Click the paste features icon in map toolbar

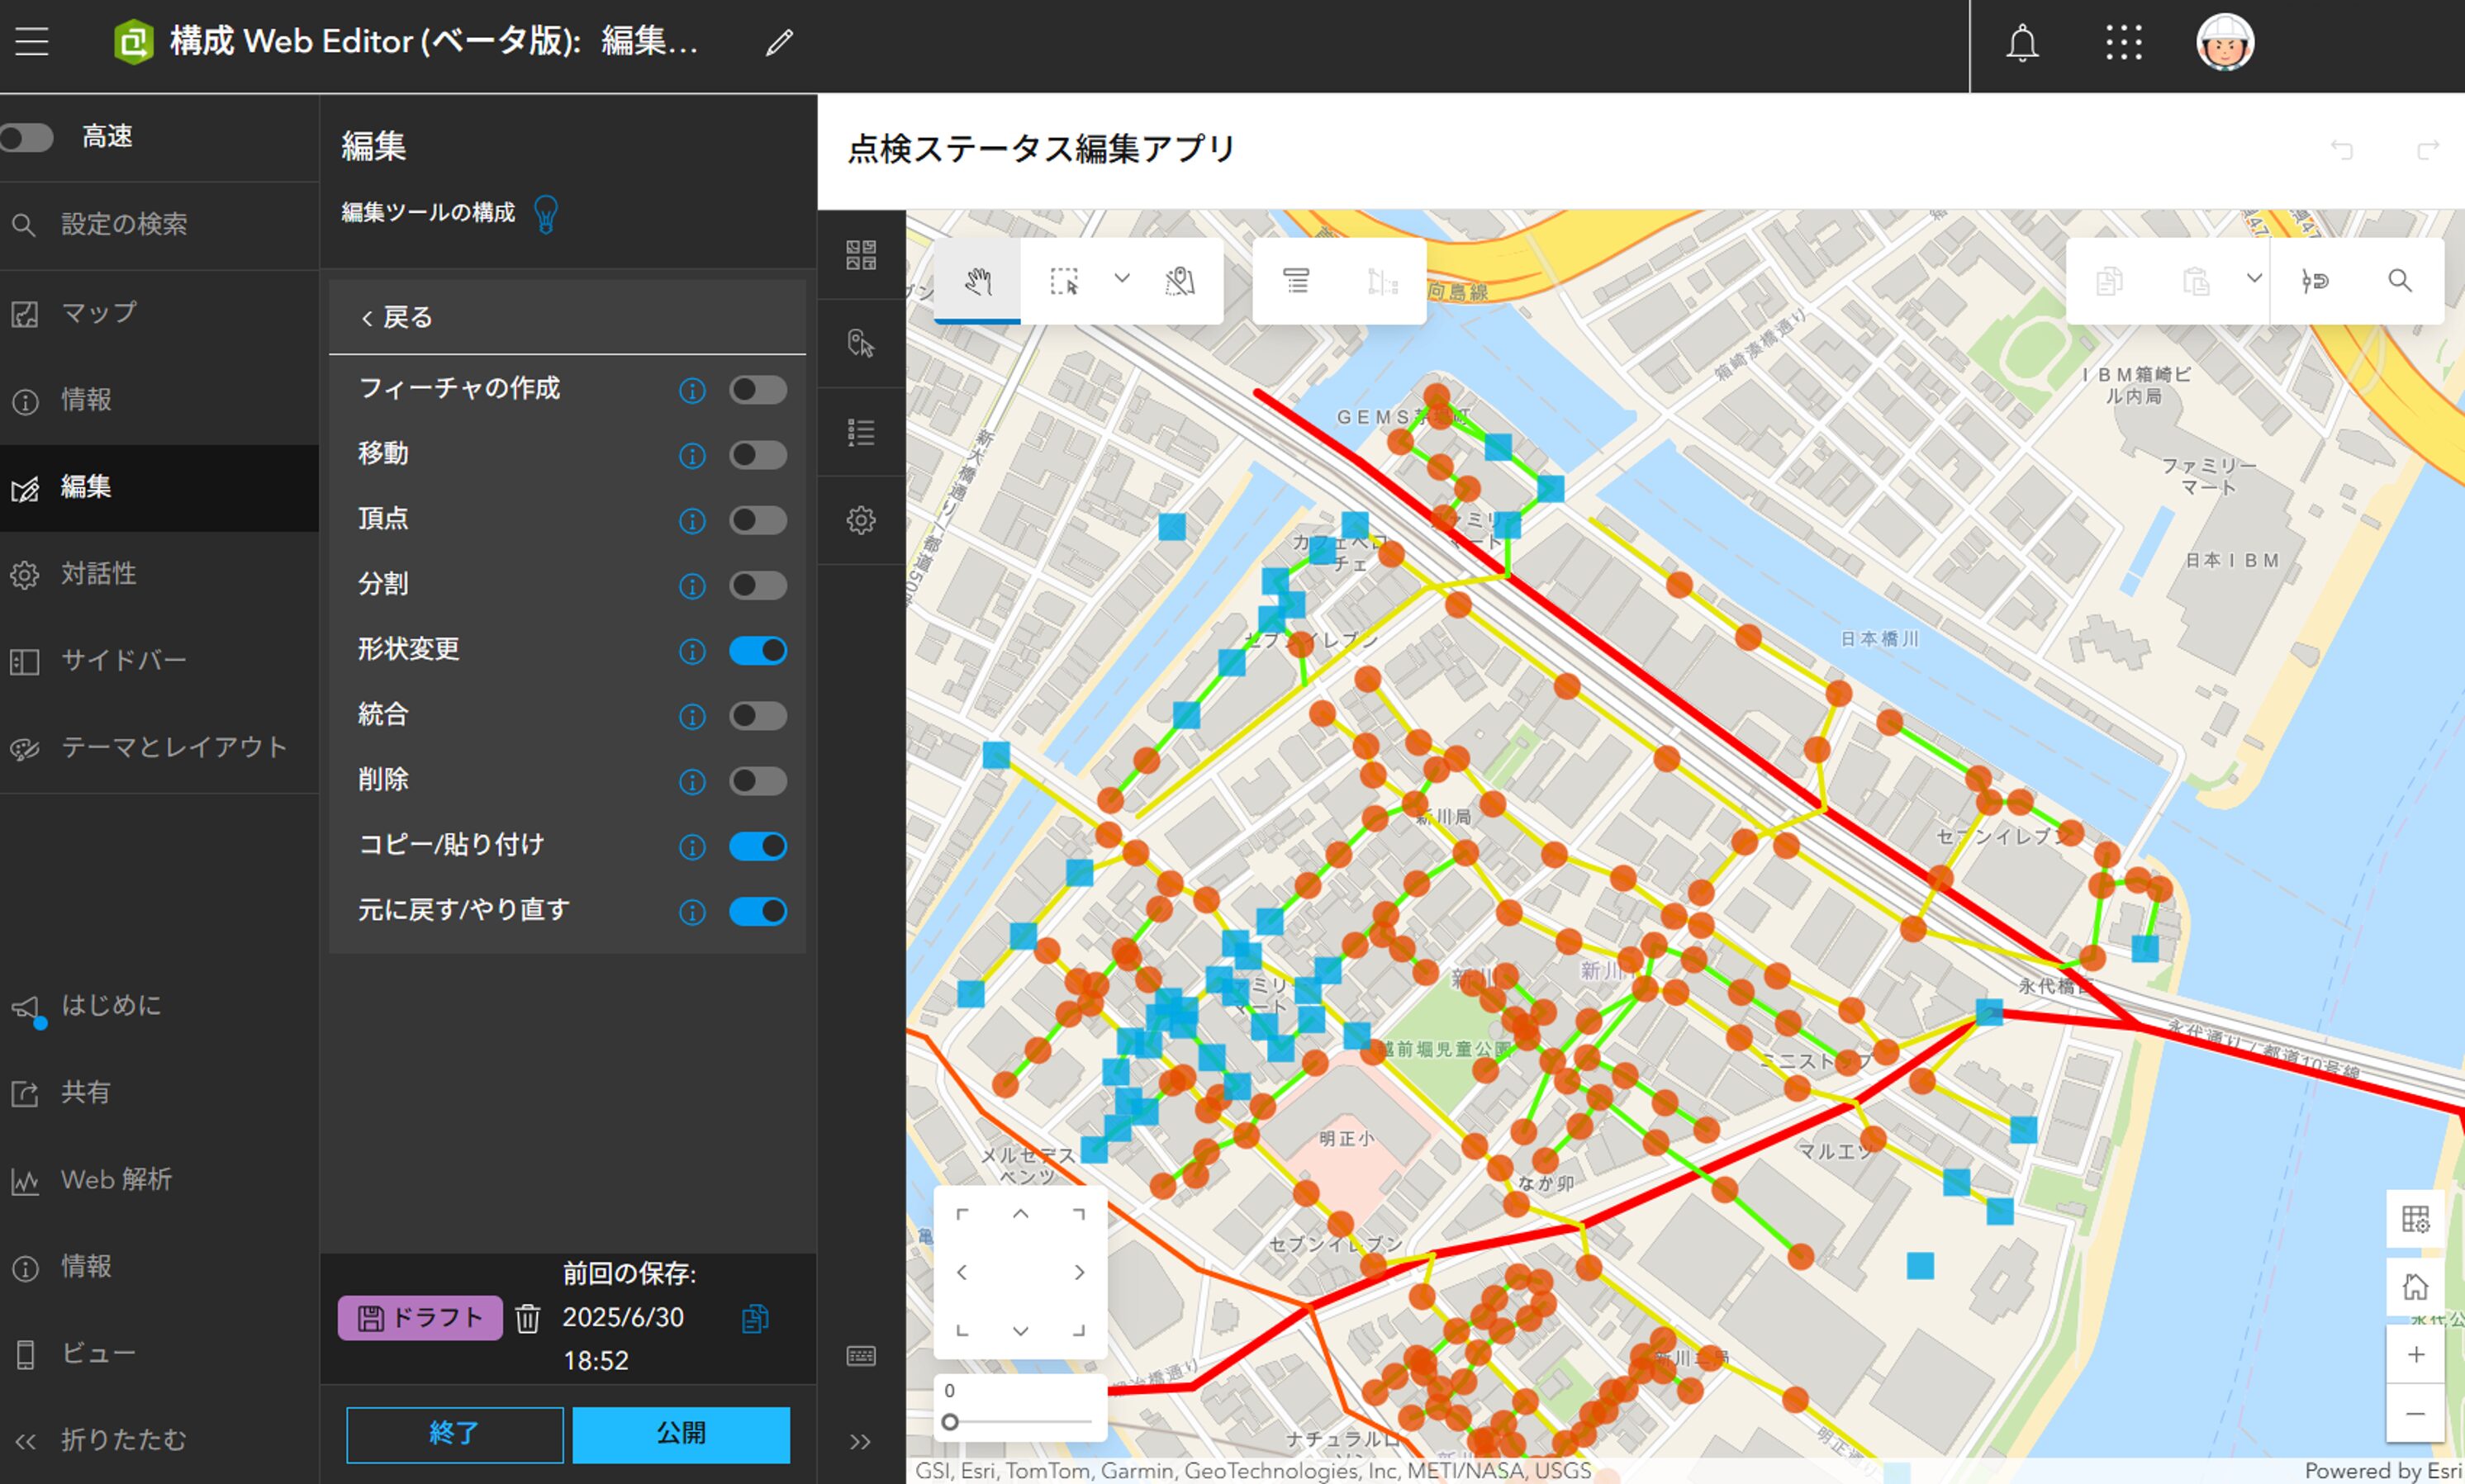click(x=2196, y=282)
